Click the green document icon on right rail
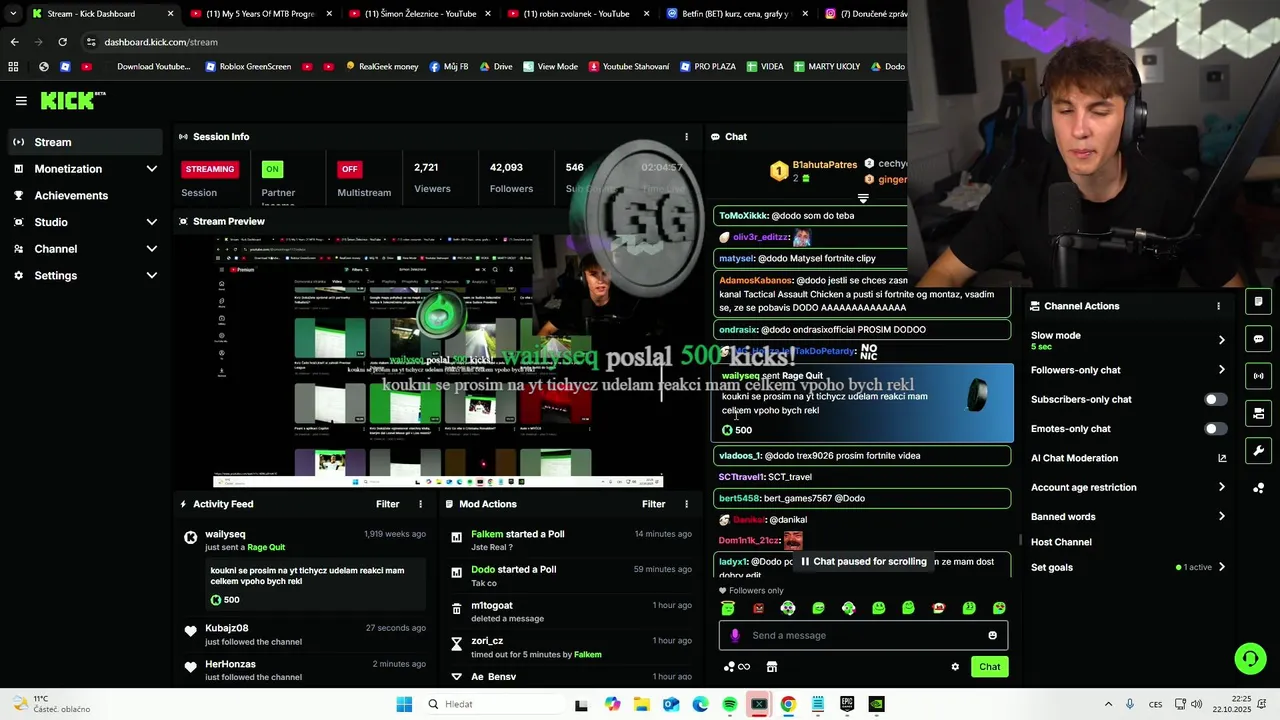This screenshot has height=720, width=1280. (1259, 302)
